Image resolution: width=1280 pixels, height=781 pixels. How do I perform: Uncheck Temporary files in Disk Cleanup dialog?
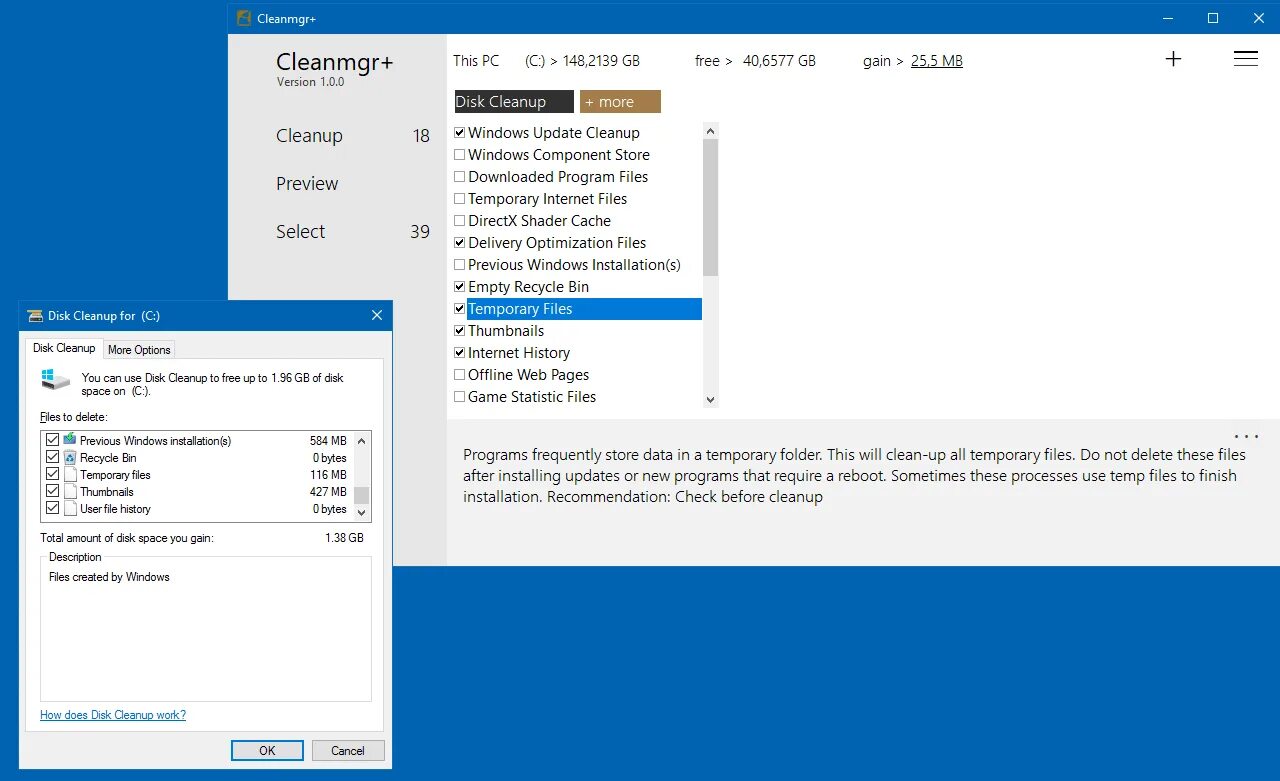(x=53, y=474)
